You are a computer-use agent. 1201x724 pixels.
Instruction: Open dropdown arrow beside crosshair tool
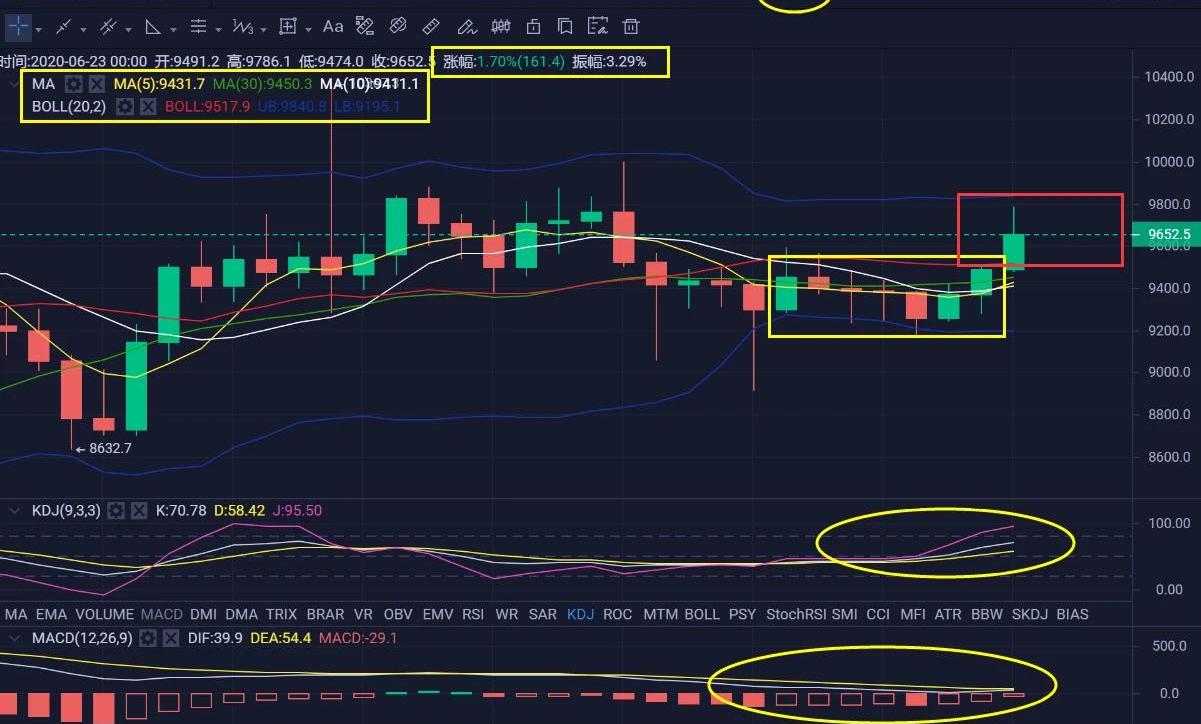coord(39,27)
